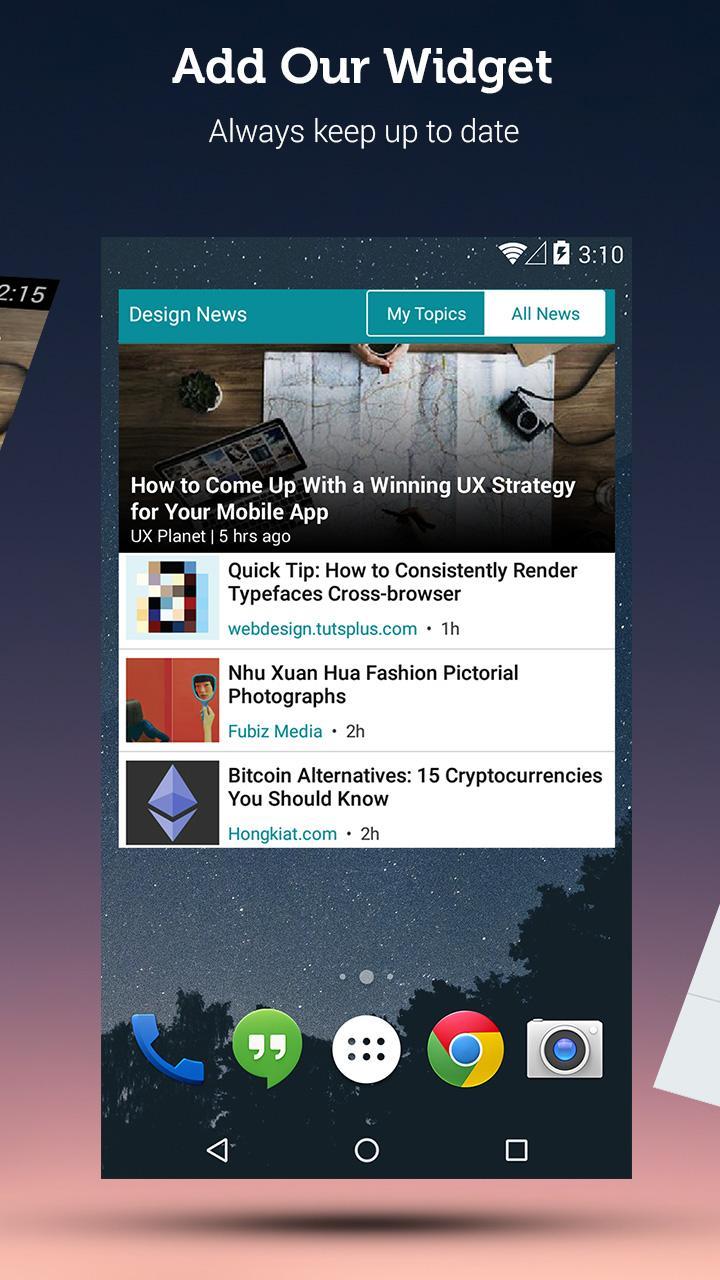Tap the Android back navigation button
Screen dimensions: 720x1280
point(217,1150)
